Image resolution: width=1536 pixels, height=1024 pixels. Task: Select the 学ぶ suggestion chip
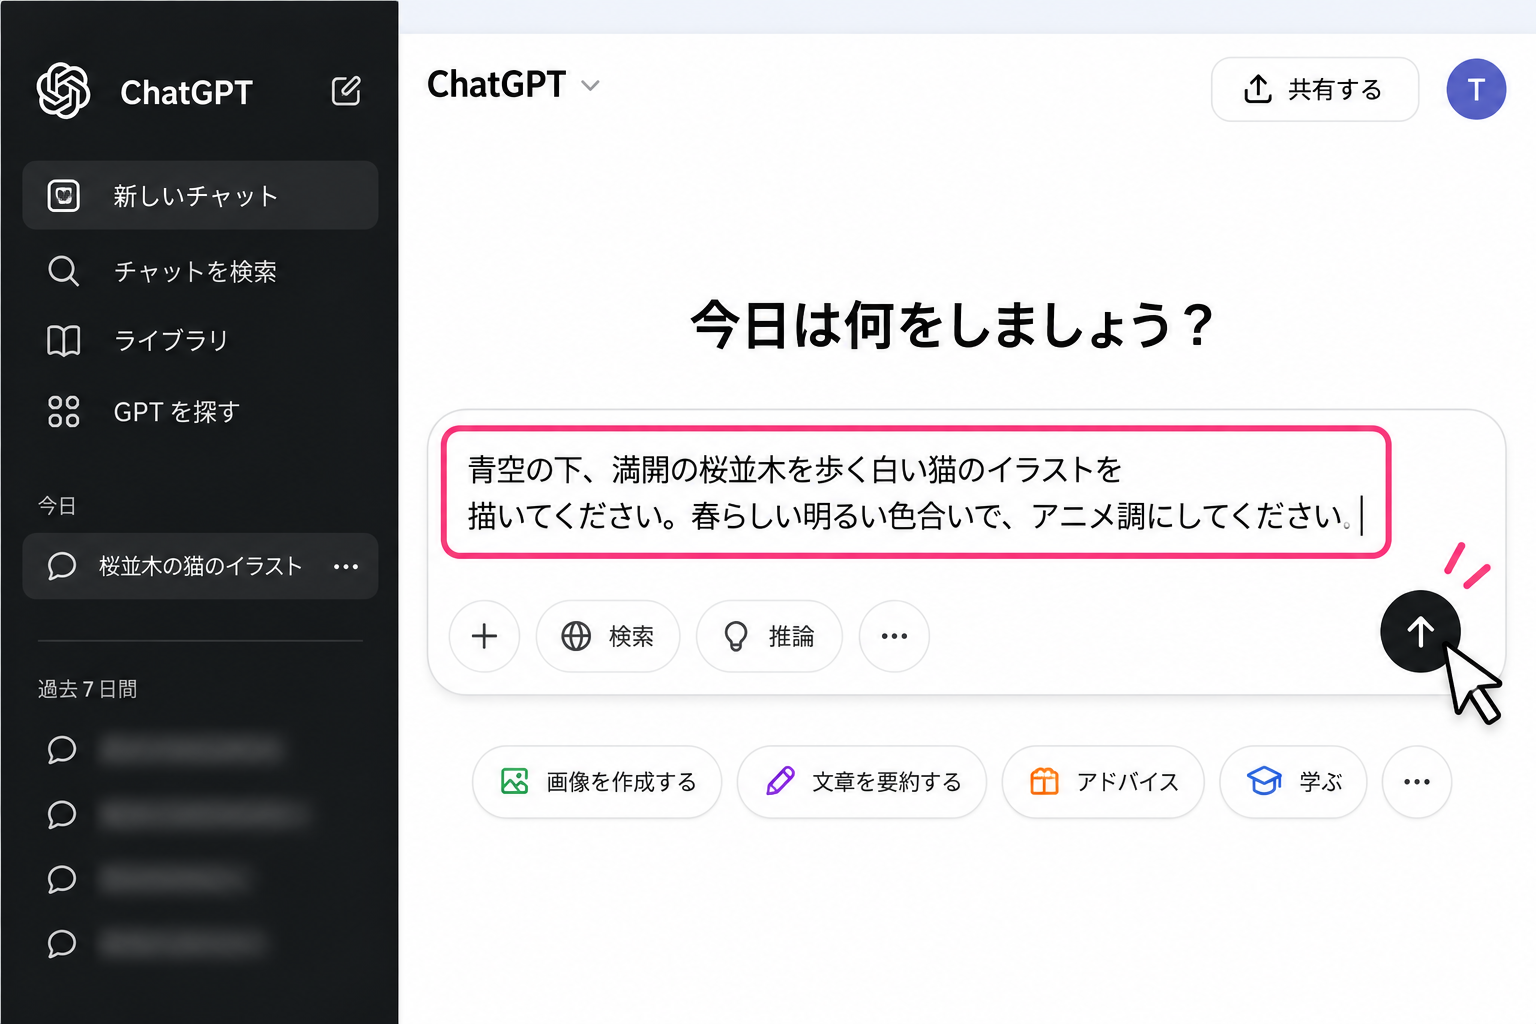pos(1293,782)
